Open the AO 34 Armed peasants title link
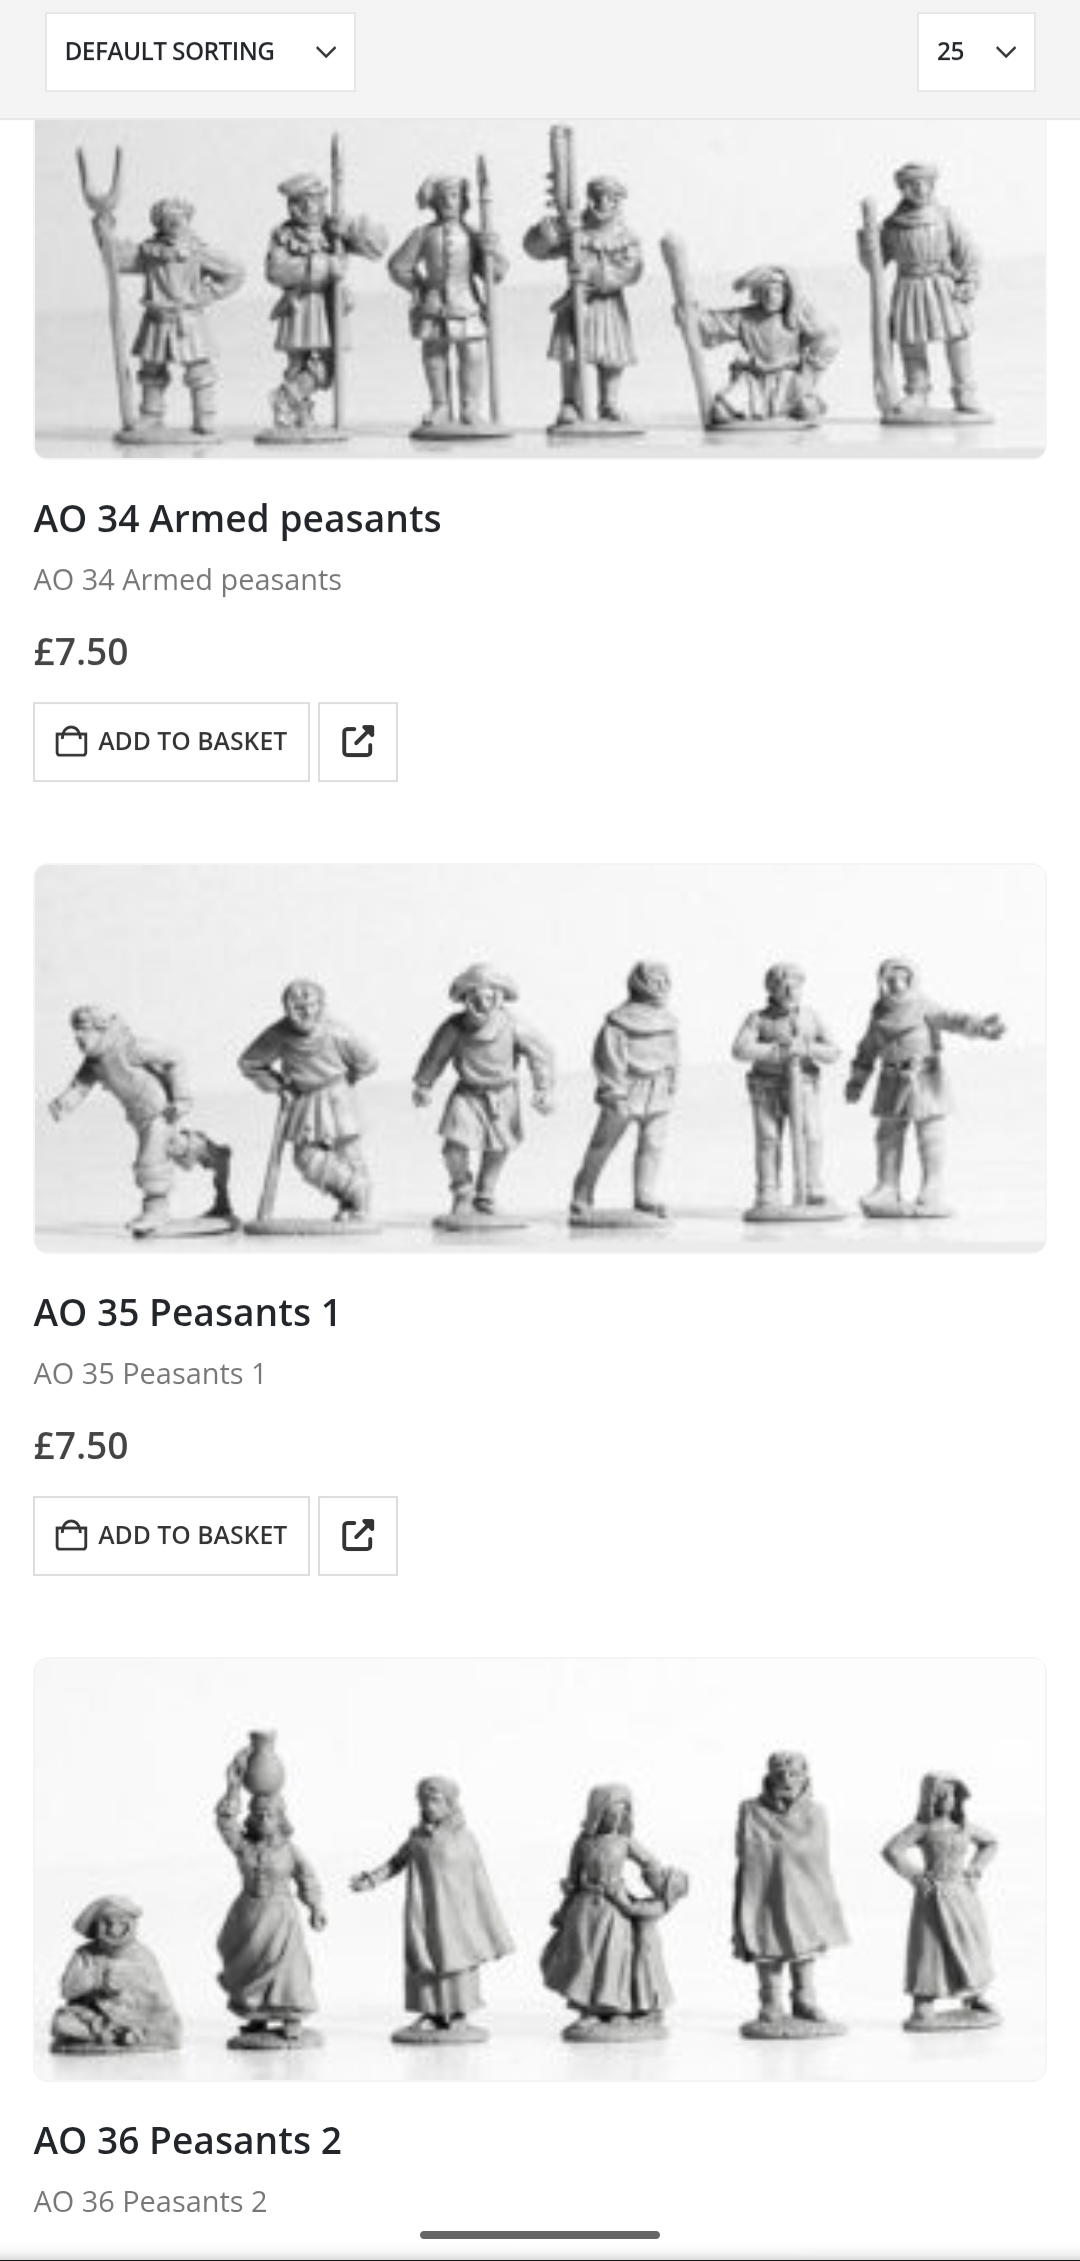The image size is (1080, 2261). [237, 519]
